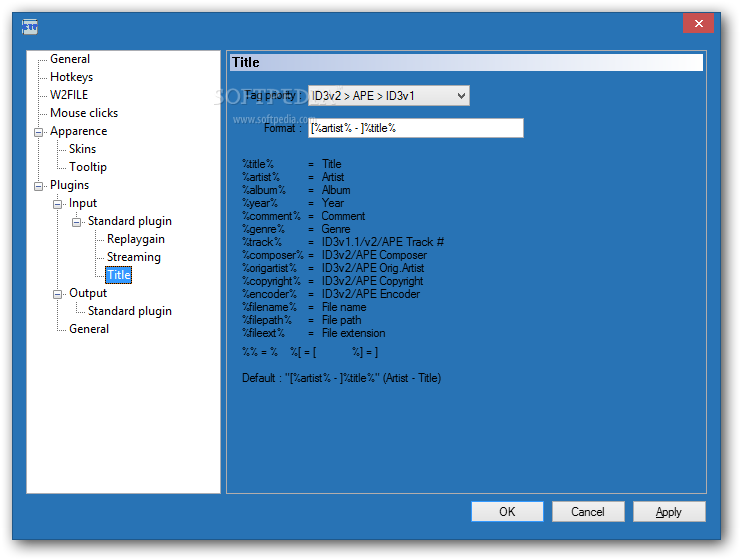
Task: Click the %encoder% placeholder text
Action: [x=270, y=294]
